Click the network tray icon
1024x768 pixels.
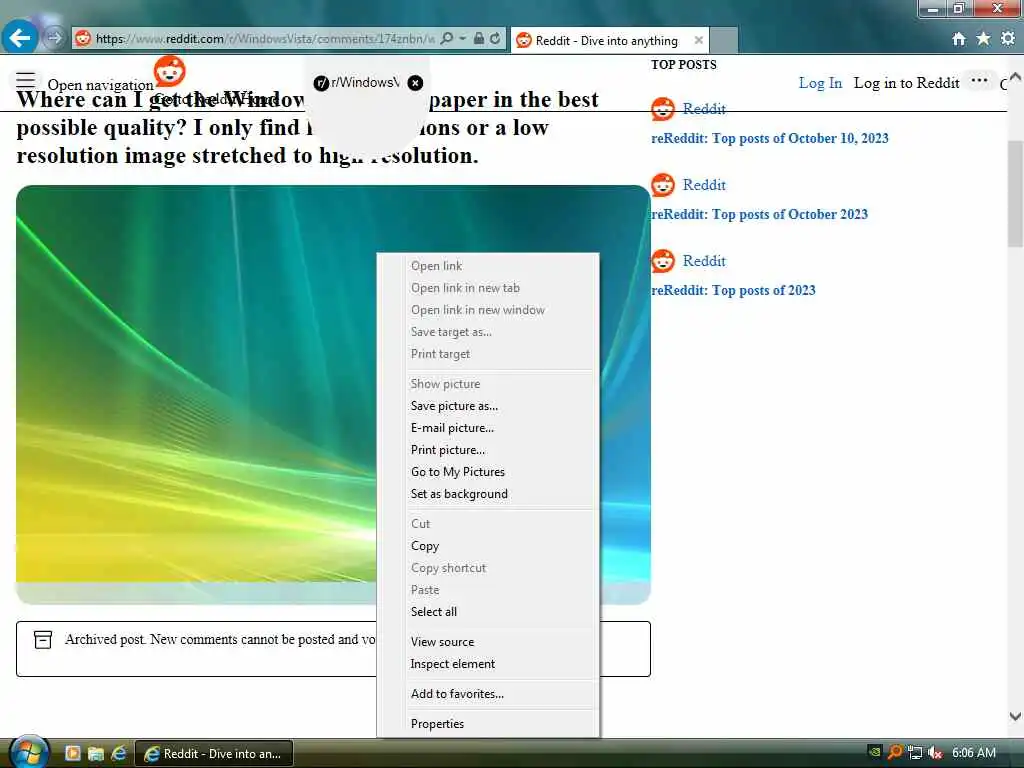pos(915,753)
